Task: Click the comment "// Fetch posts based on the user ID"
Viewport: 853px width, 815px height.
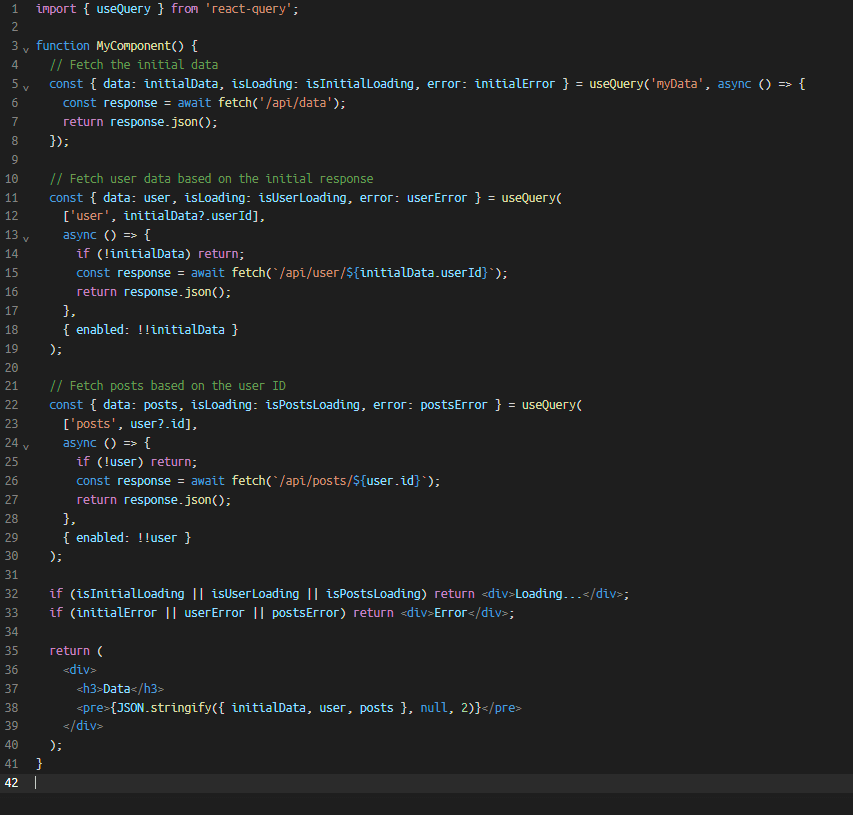Action: 168,386
